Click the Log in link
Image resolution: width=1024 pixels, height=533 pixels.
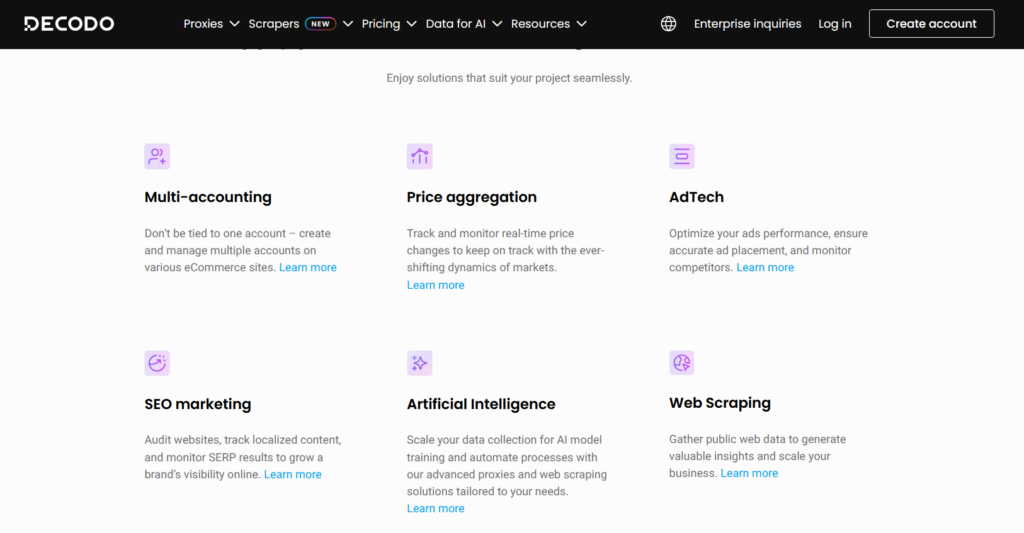click(x=835, y=24)
